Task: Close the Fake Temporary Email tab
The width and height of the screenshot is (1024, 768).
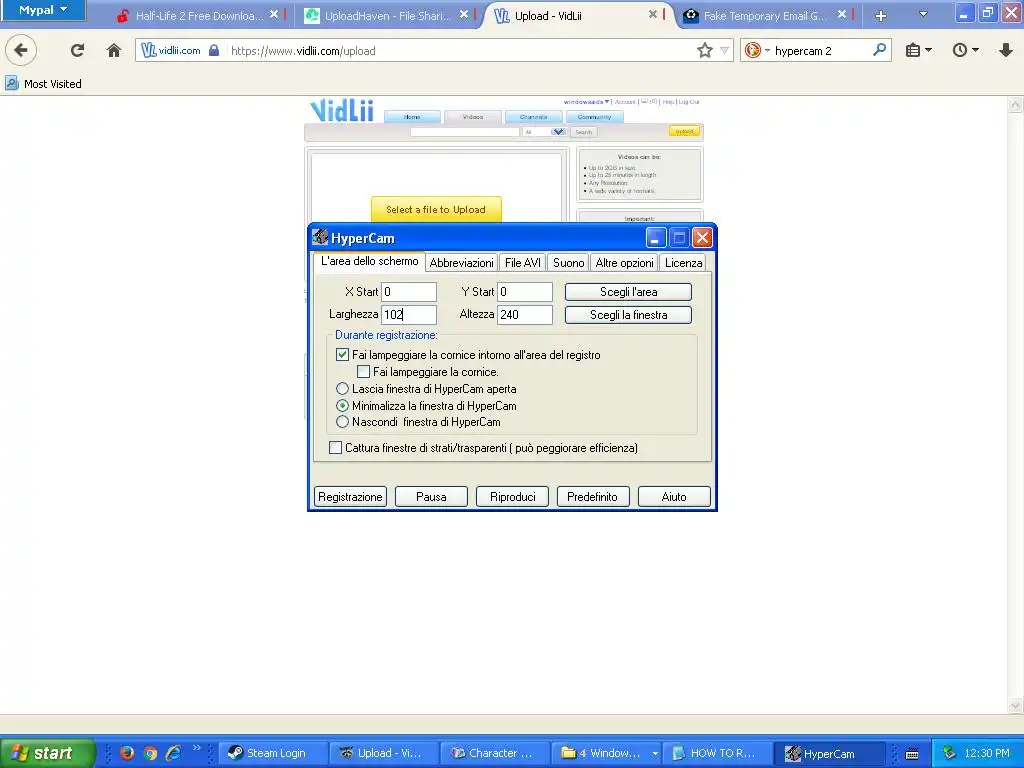Action: 842,14
